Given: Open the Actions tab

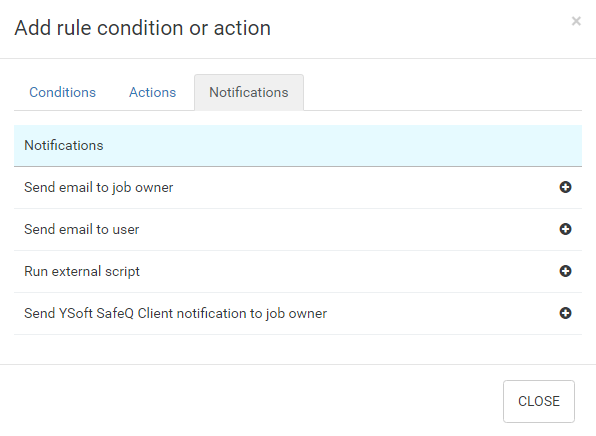Looking at the screenshot, I should tap(152, 92).
